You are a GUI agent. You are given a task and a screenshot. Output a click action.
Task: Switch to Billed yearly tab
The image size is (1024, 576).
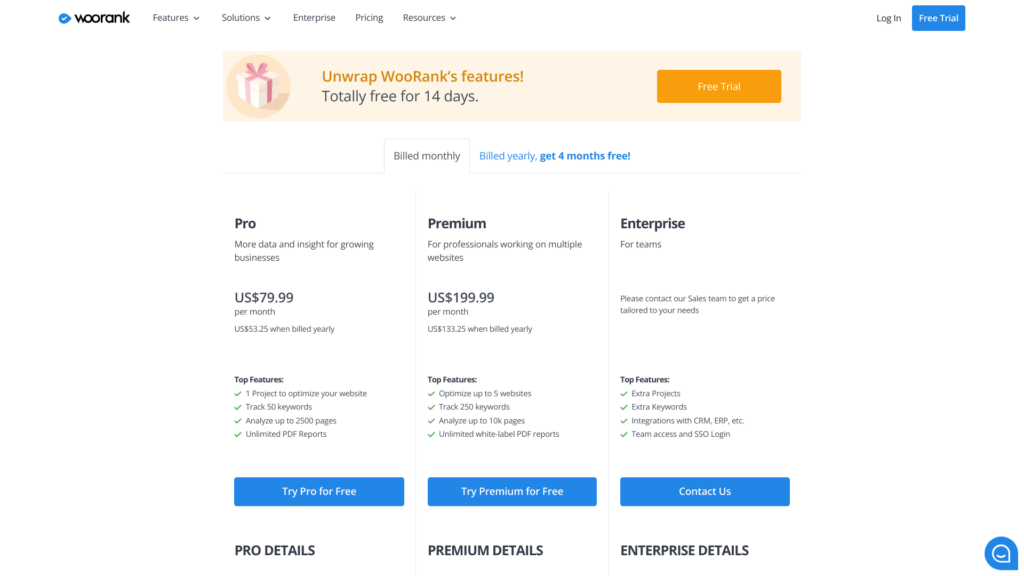[x=554, y=156]
